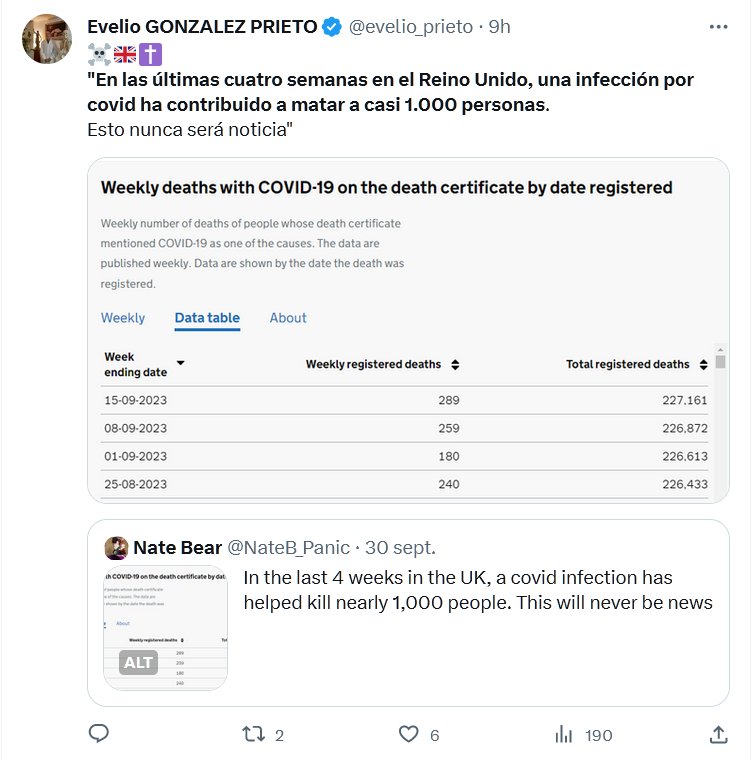Viewport: 752px width, 760px height.
Task: Open Nate Bear's quoted tweet thumbnail
Action: coord(166,628)
